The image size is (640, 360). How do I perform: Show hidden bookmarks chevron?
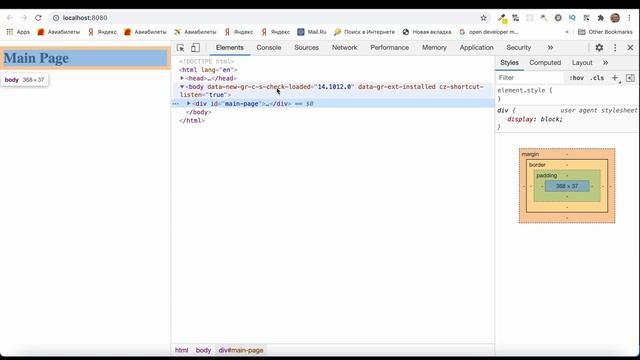pyautogui.click(x=567, y=31)
